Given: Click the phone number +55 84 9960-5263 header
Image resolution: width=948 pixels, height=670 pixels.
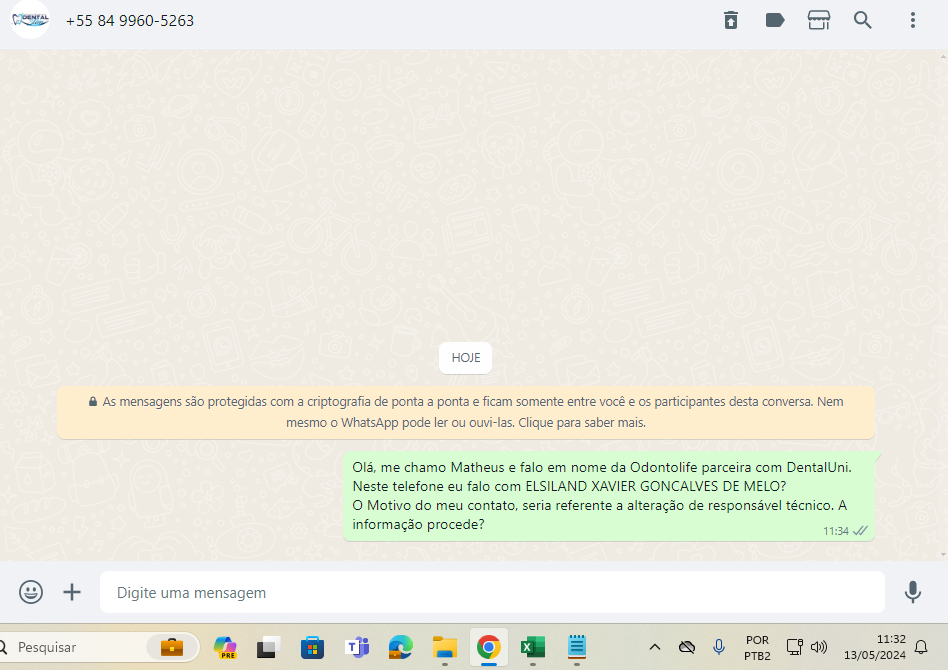Looking at the screenshot, I should [130, 21].
